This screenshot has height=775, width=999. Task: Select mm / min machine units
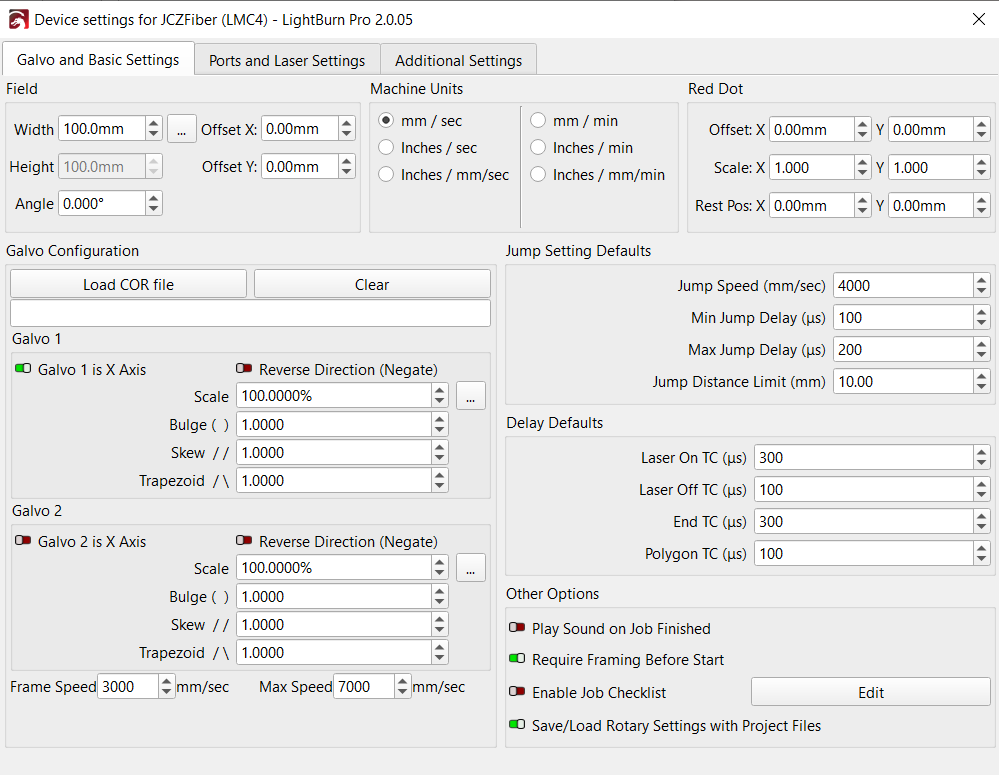[x=539, y=119]
